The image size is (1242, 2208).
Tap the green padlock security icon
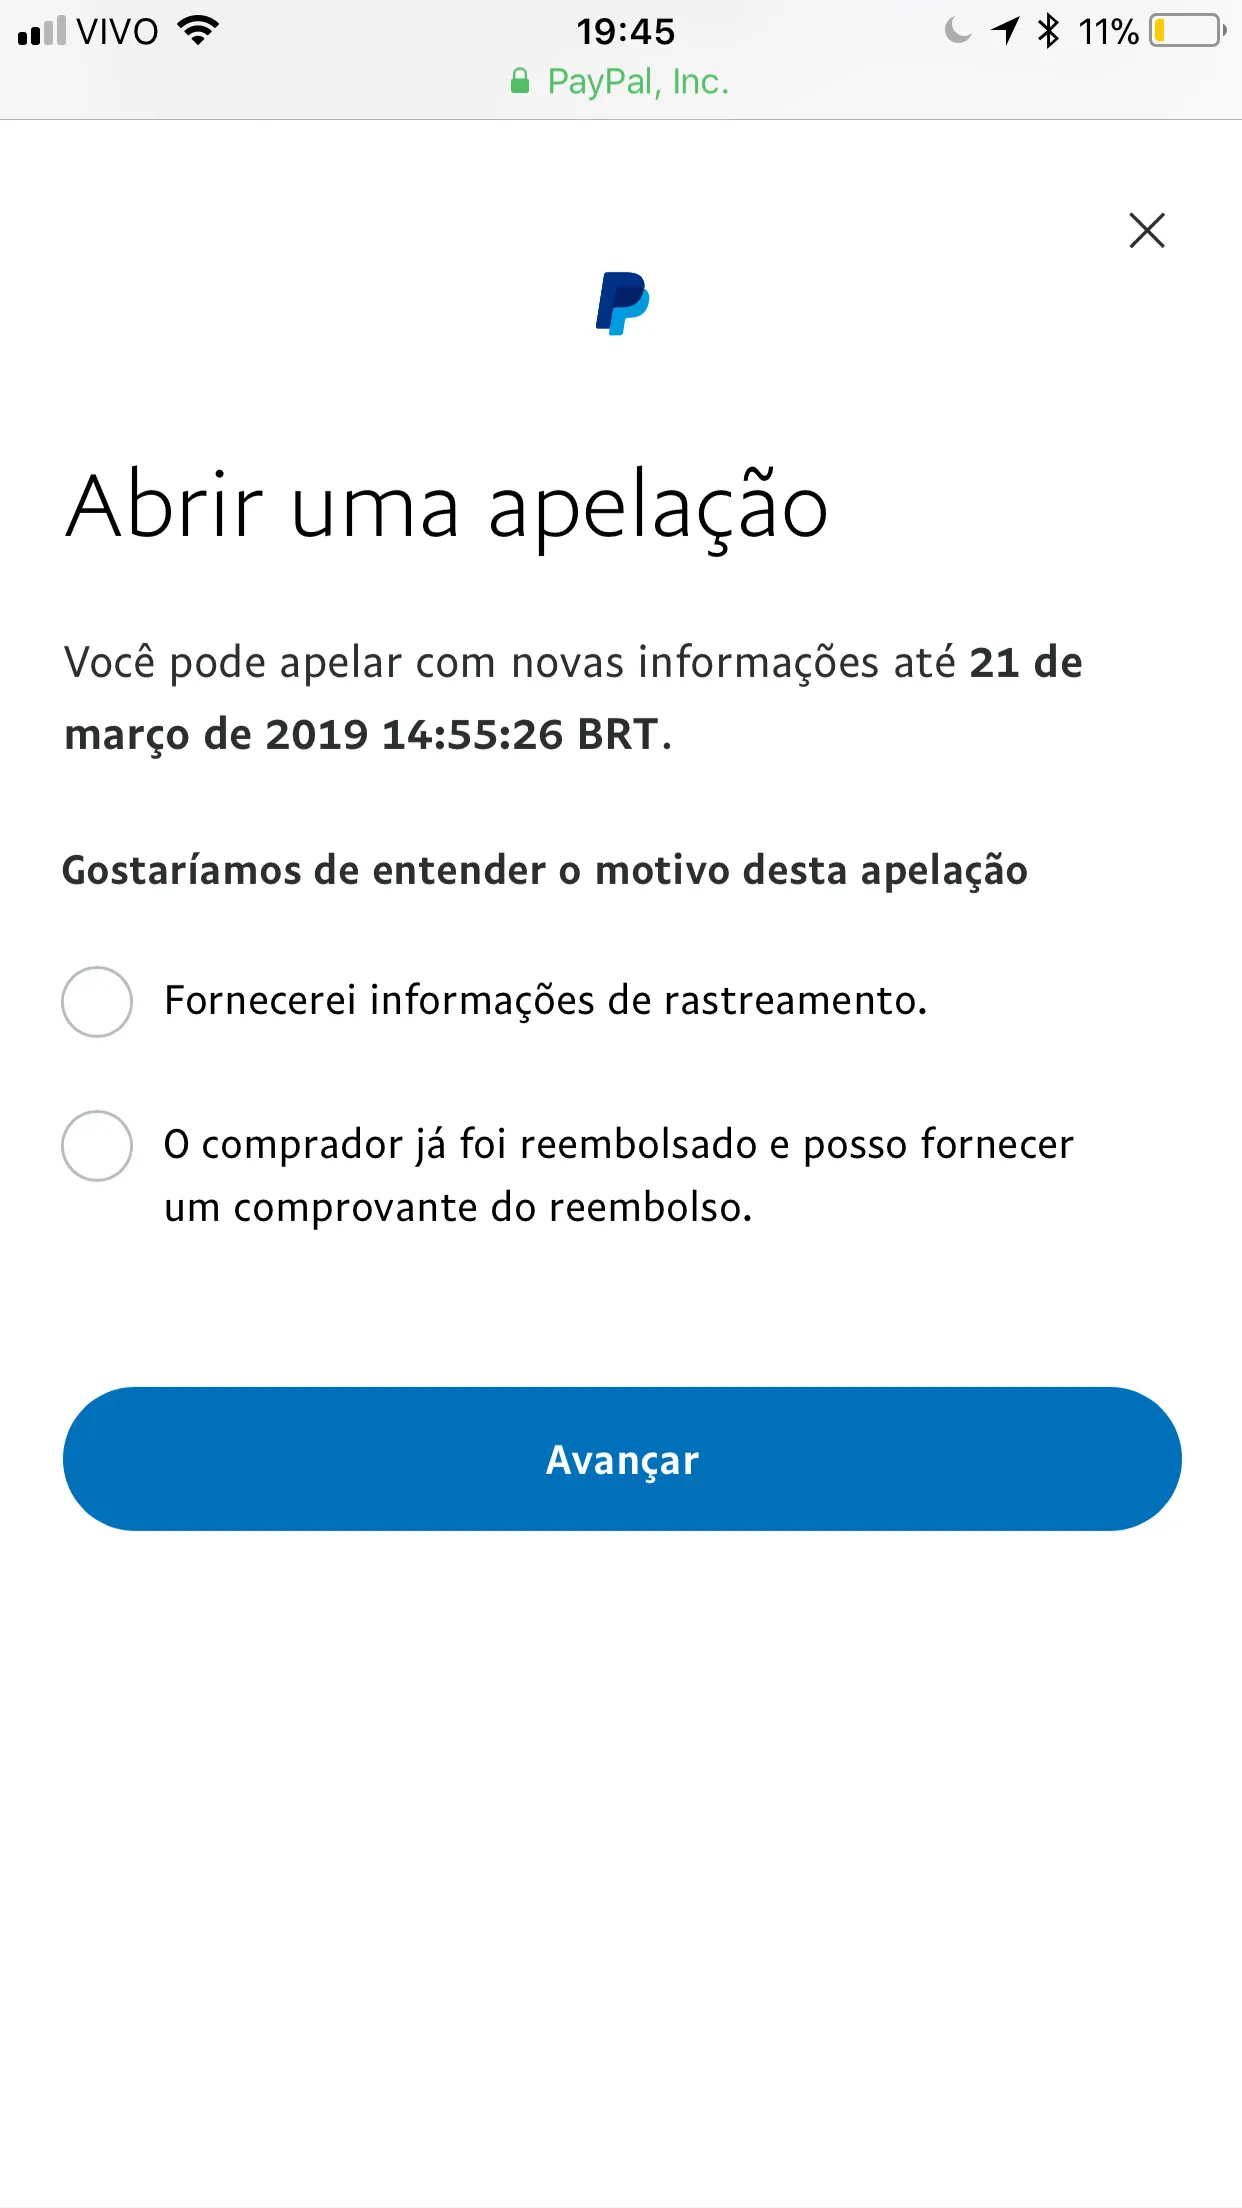click(520, 81)
